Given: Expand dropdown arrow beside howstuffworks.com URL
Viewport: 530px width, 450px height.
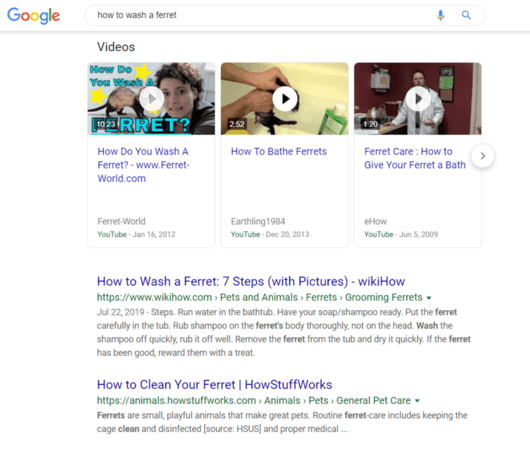Looking at the screenshot, I should (417, 401).
